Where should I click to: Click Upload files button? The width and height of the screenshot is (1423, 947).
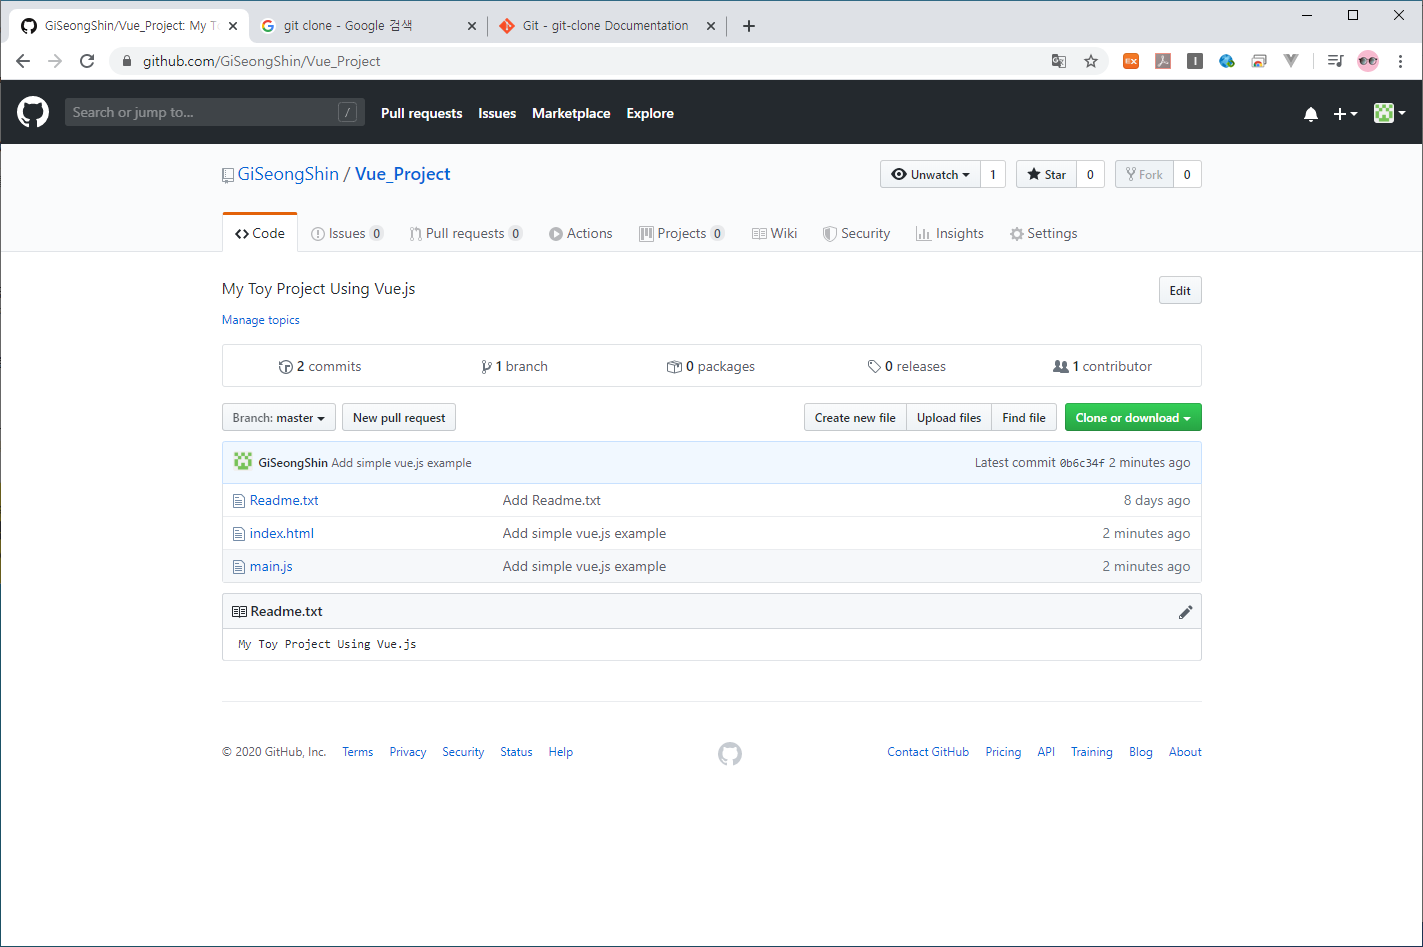(x=949, y=417)
